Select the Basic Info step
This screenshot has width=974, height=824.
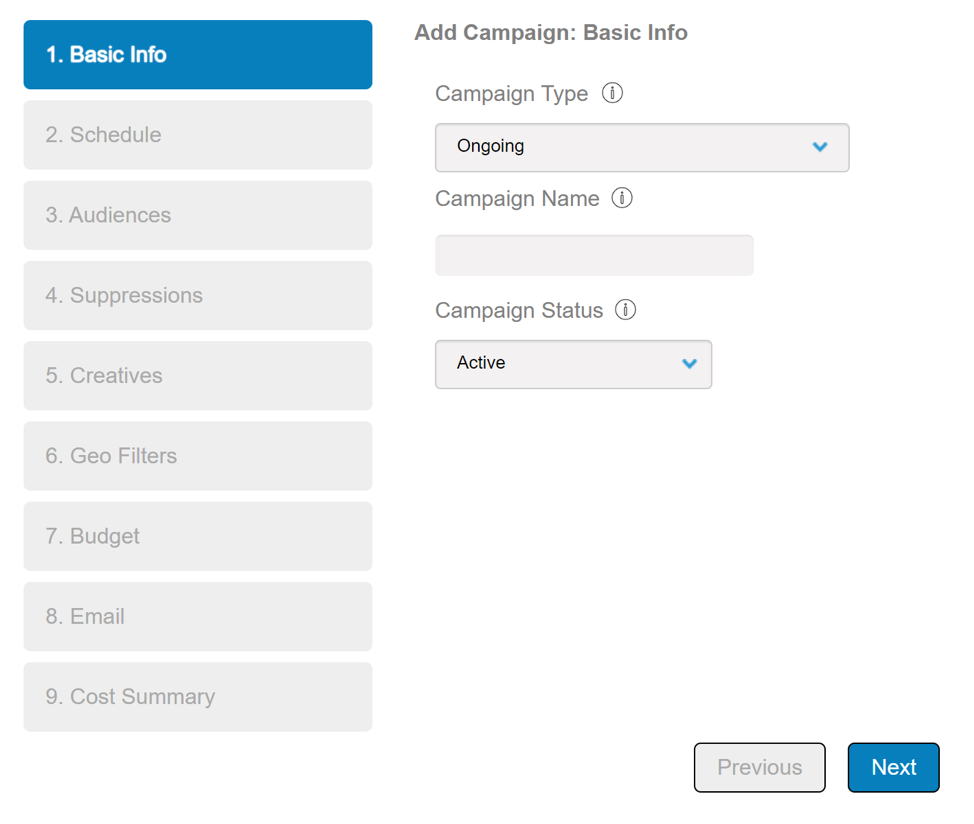point(197,55)
